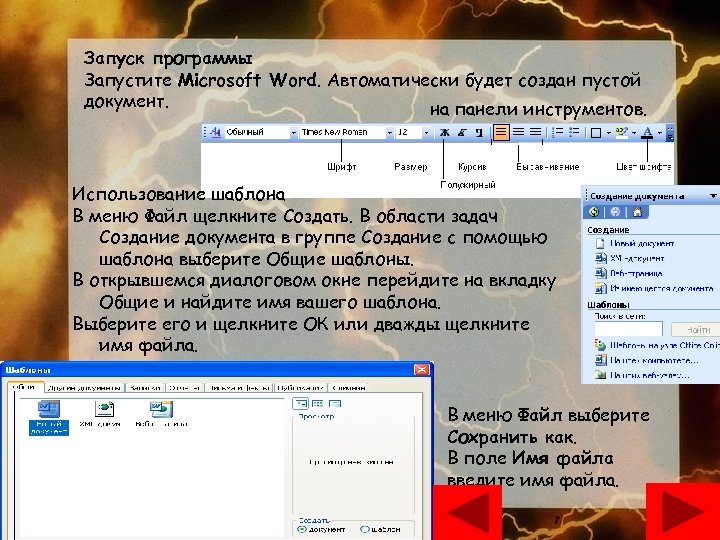Viewport: 720px width, 540px height.
Task: Switch to the Записки tab
Action: click(x=145, y=388)
